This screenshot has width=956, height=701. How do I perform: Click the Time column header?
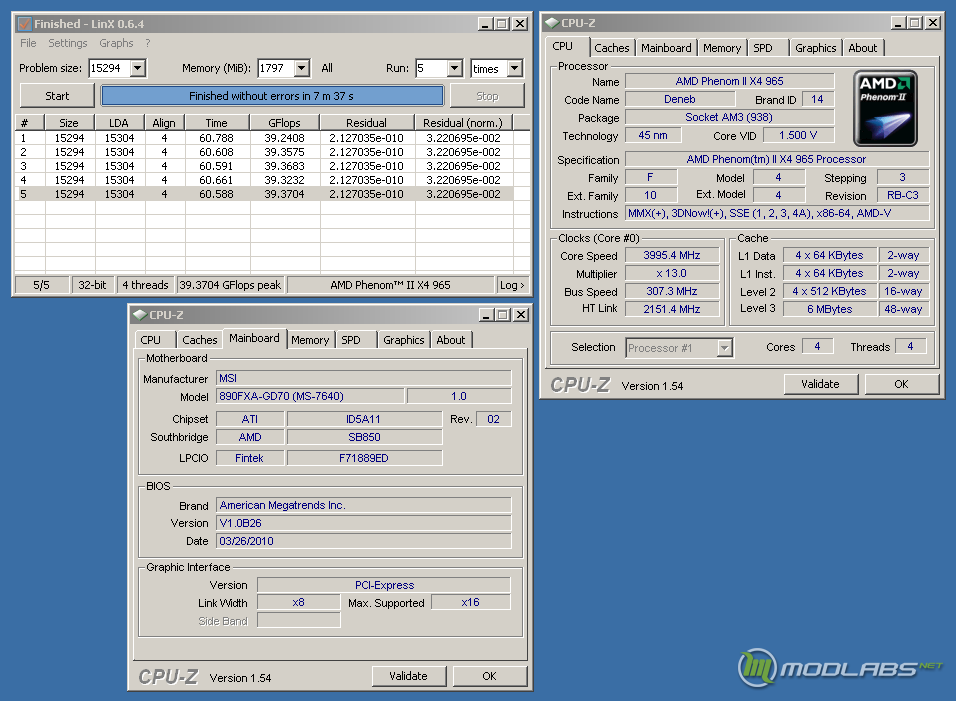pos(216,123)
